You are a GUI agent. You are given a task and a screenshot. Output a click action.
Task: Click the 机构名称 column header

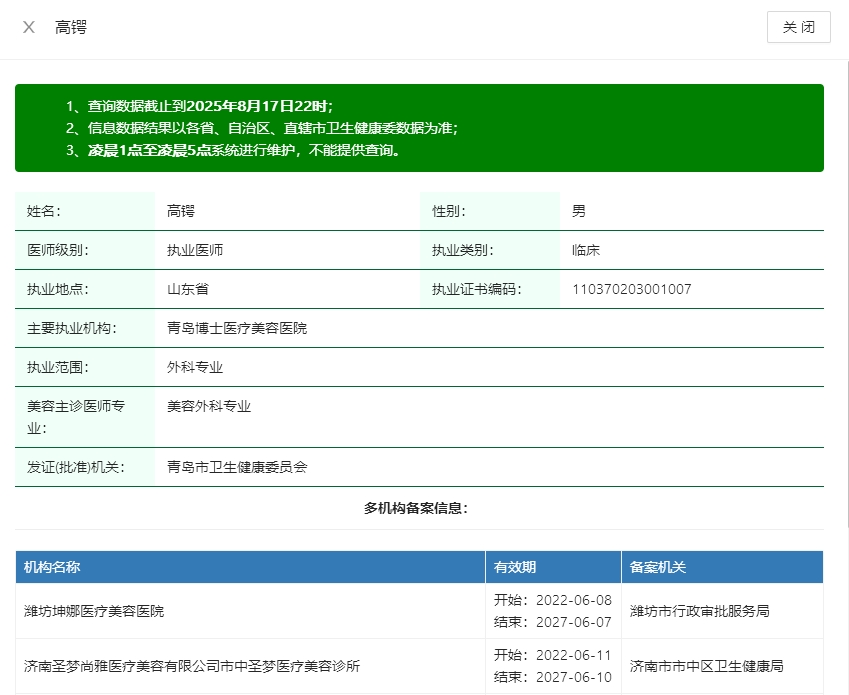click(x=52, y=567)
